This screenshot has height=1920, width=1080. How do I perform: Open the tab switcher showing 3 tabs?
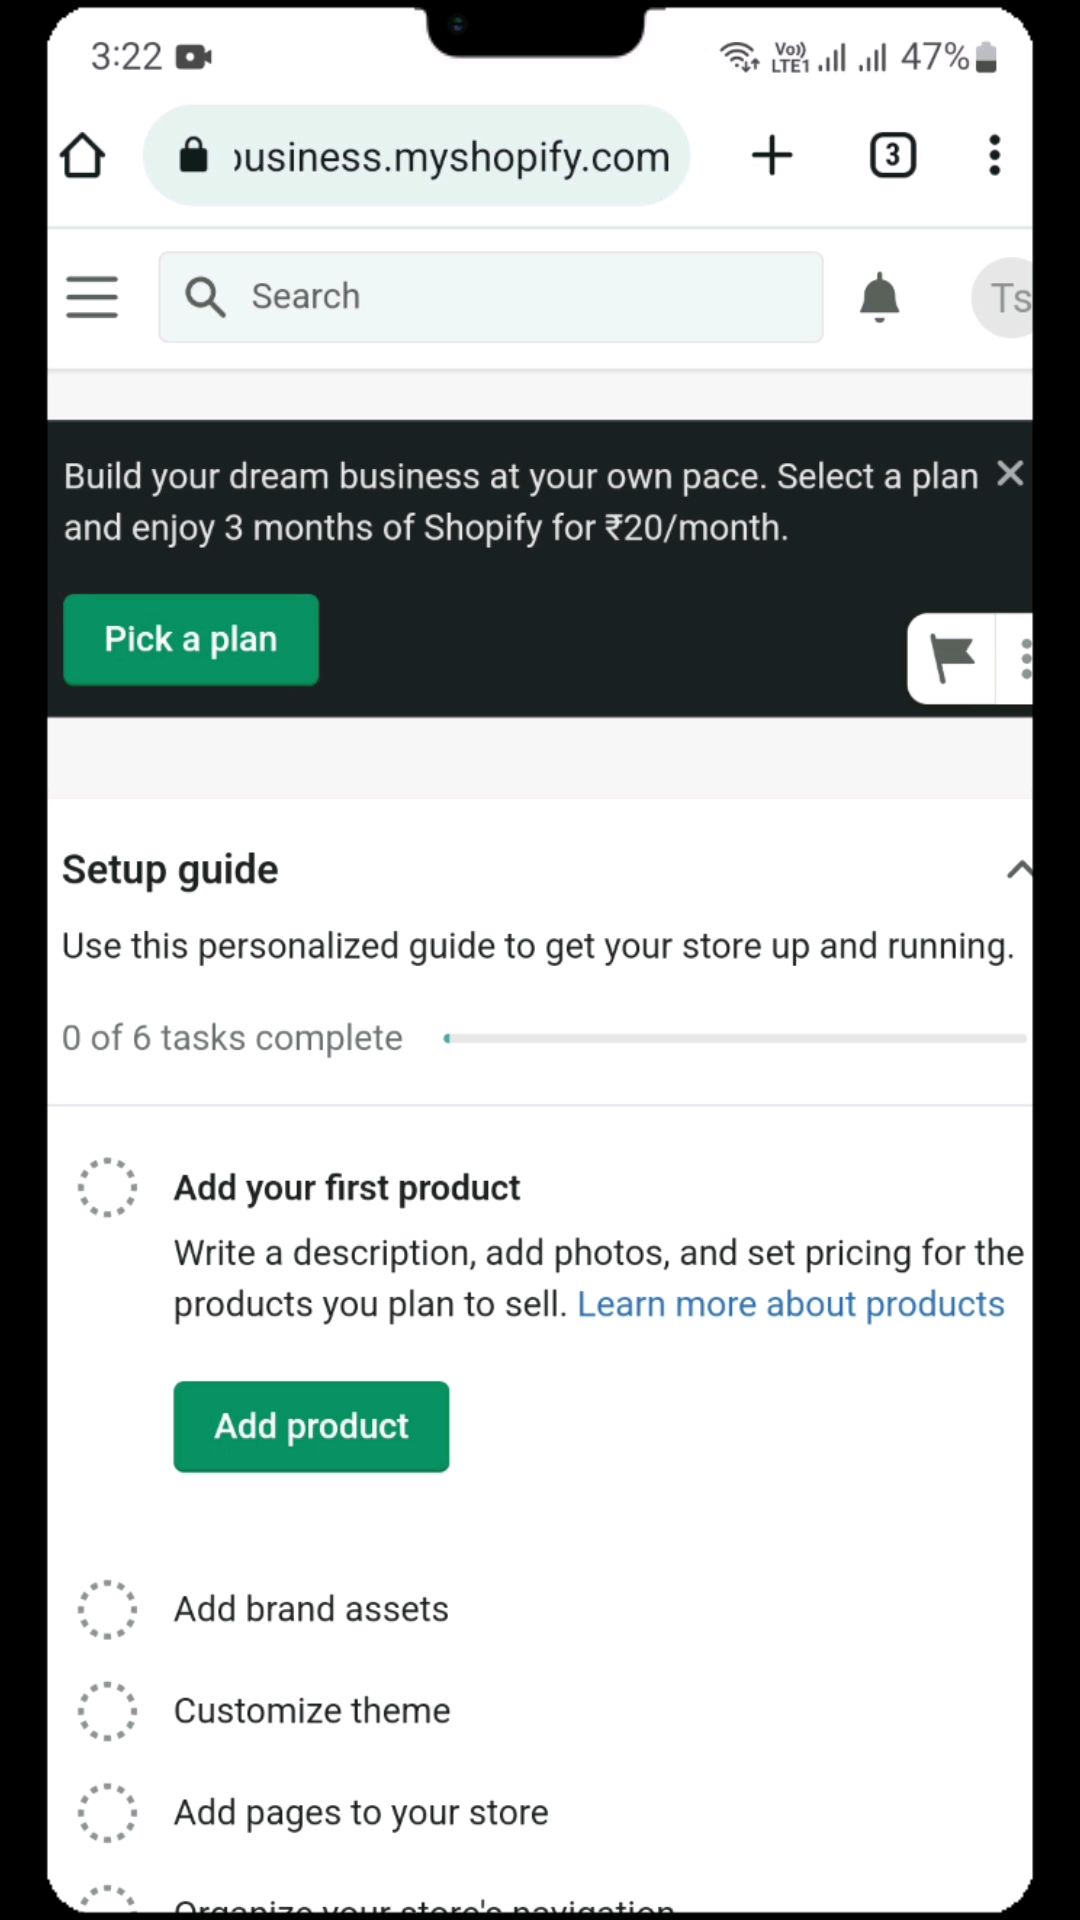click(893, 156)
